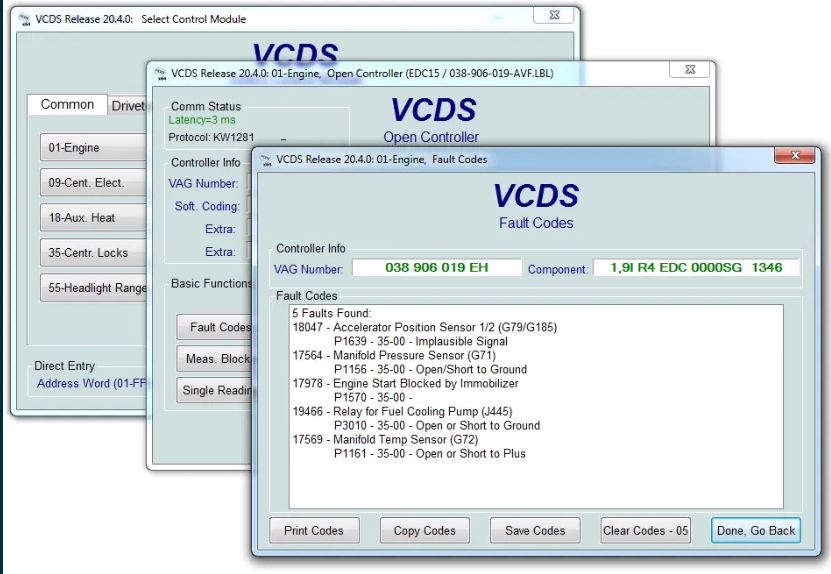
Task: Select fault line 18047 Accelerator Position Sensor
Action: pyautogui.click(x=425, y=328)
